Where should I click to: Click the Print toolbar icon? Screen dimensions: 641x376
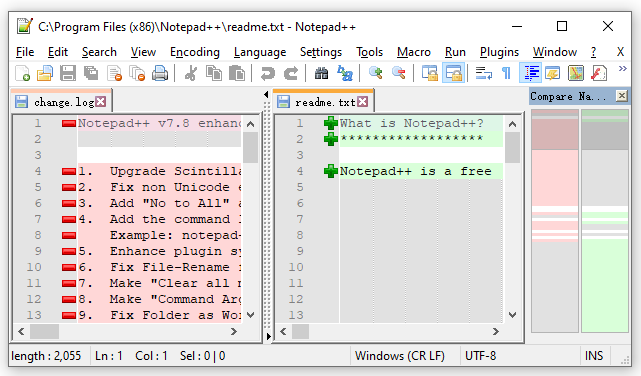(x=160, y=74)
